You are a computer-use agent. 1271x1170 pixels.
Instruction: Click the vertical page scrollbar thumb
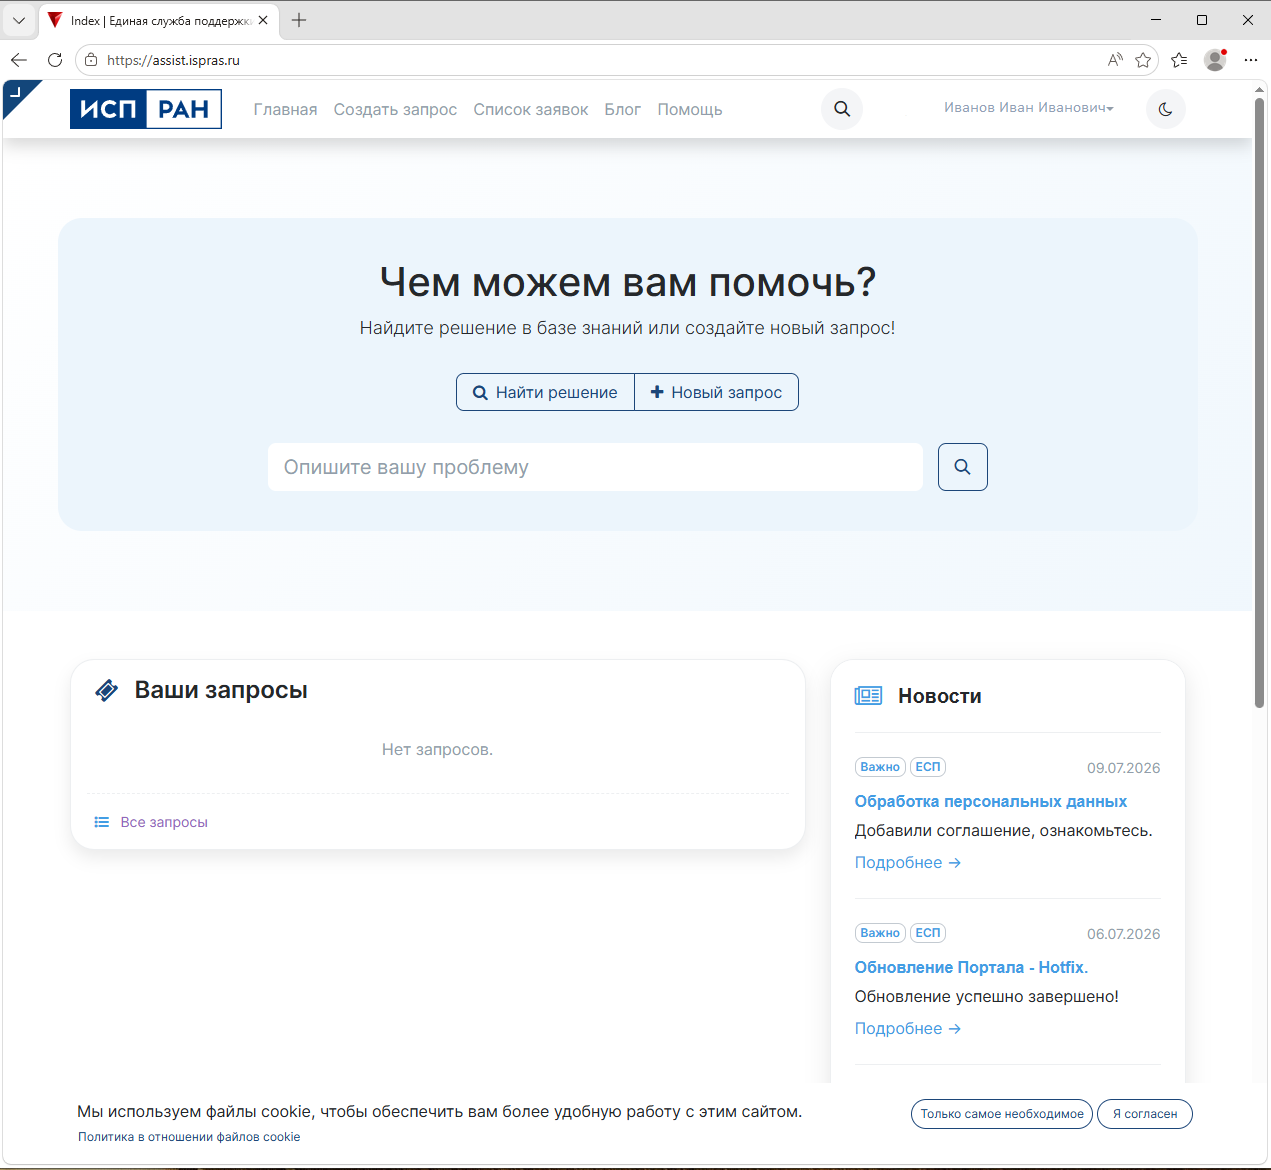(x=1260, y=400)
